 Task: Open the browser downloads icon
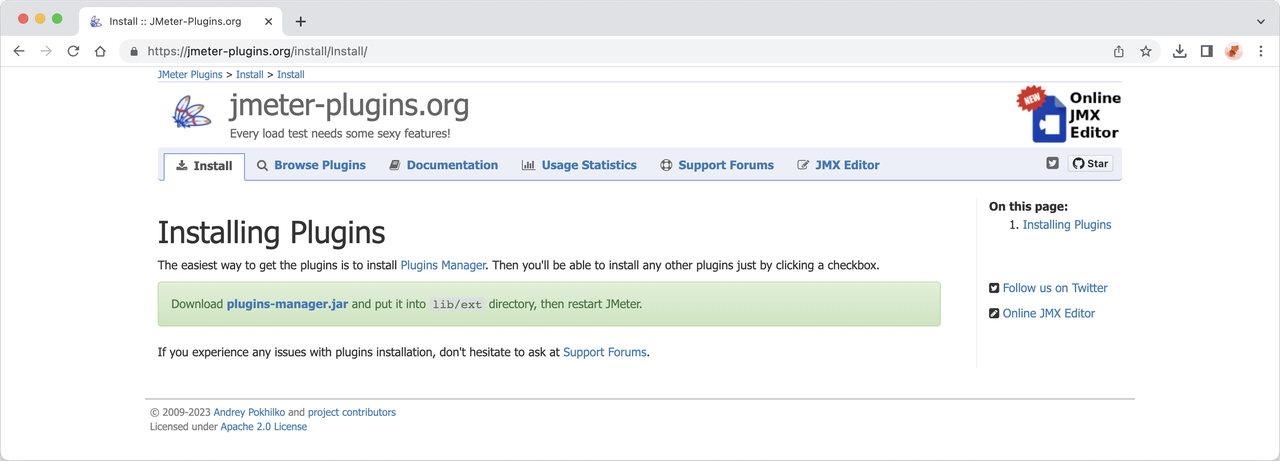tap(1179, 51)
